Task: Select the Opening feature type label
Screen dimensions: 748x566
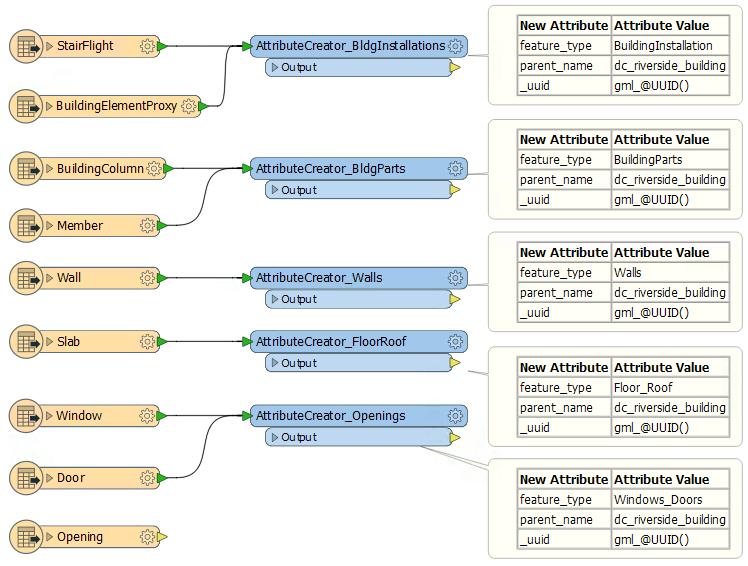Action: pyautogui.click(x=80, y=537)
